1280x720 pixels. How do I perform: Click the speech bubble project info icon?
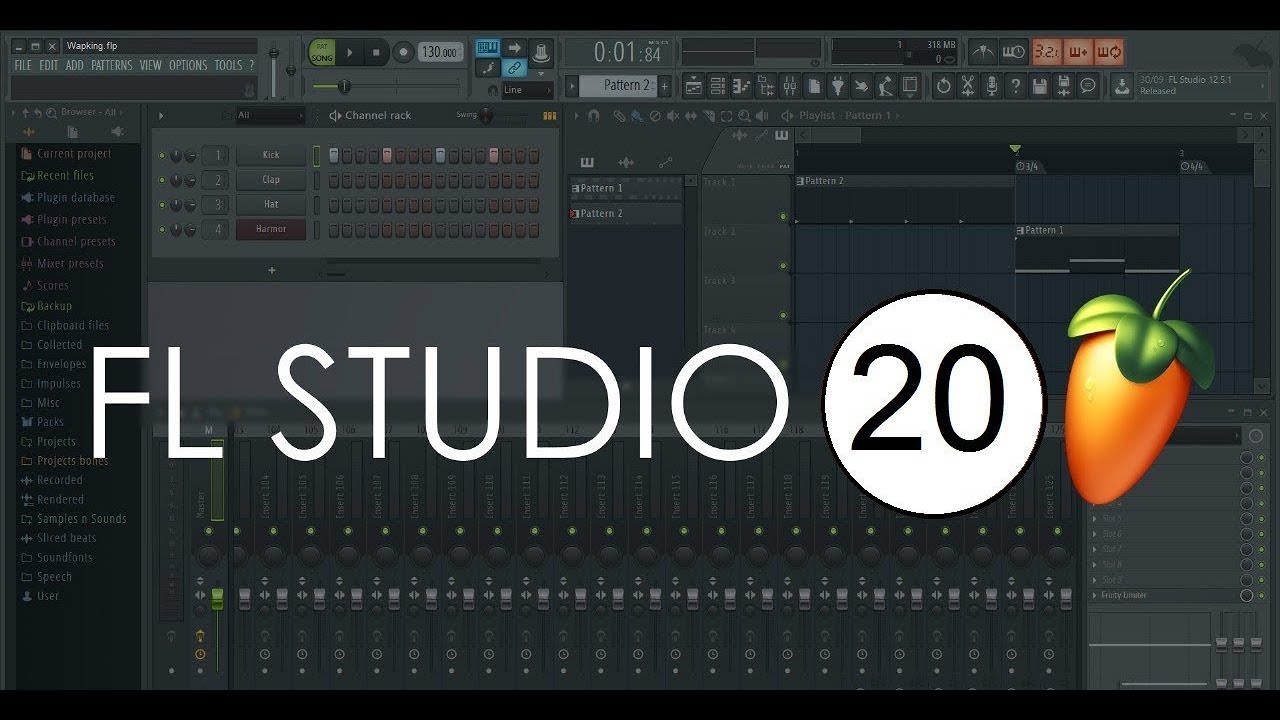tap(1089, 86)
